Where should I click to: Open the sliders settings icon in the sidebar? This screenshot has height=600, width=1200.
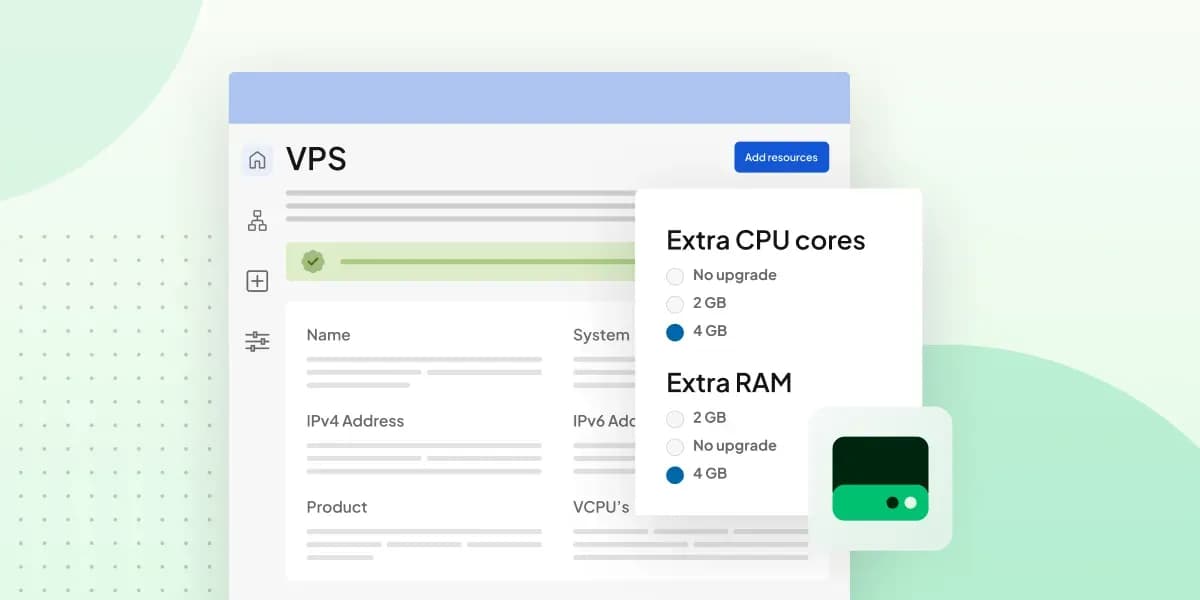257,342
